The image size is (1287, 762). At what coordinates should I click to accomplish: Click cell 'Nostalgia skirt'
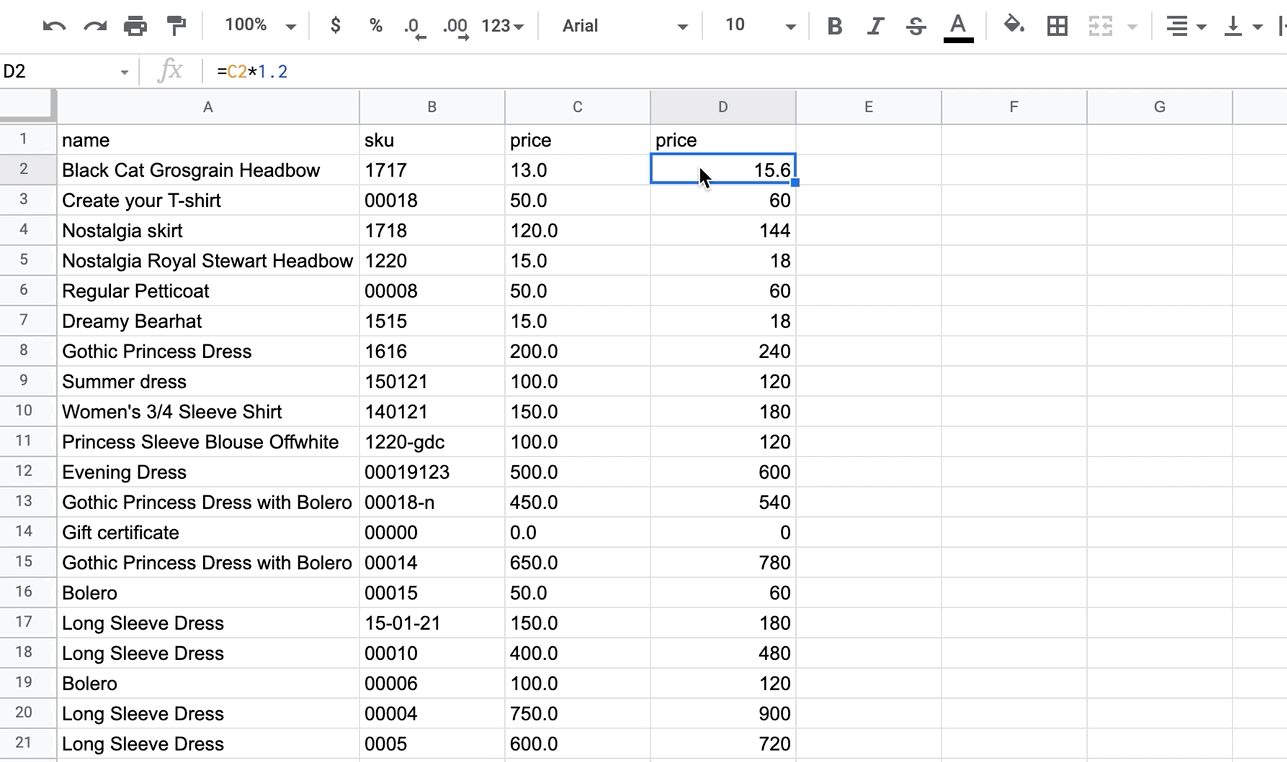click(208, 230)
